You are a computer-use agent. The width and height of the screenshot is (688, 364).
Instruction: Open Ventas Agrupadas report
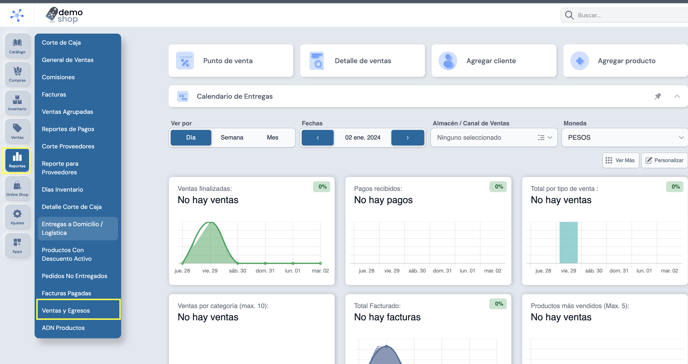point(68,112)
